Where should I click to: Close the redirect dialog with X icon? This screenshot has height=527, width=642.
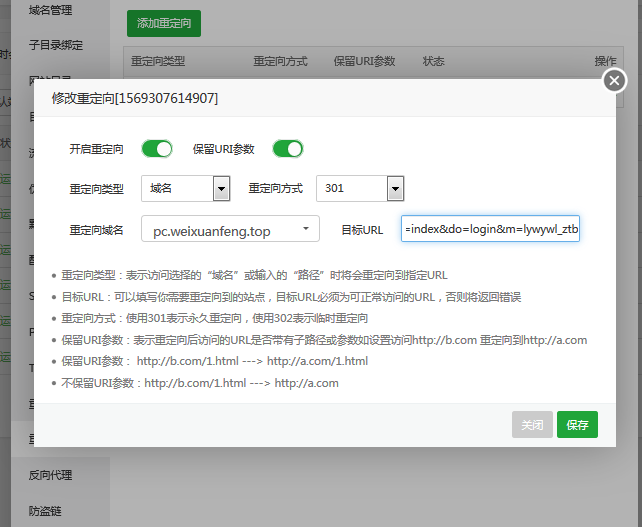point(614,81)
